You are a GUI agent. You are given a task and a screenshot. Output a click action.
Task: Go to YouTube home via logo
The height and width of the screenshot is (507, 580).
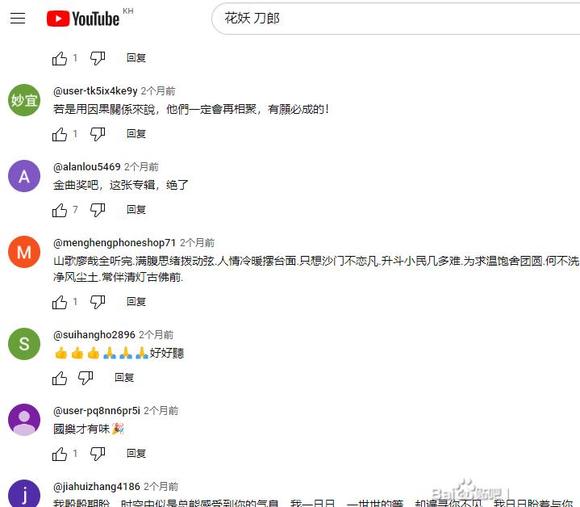click(83, 18)
